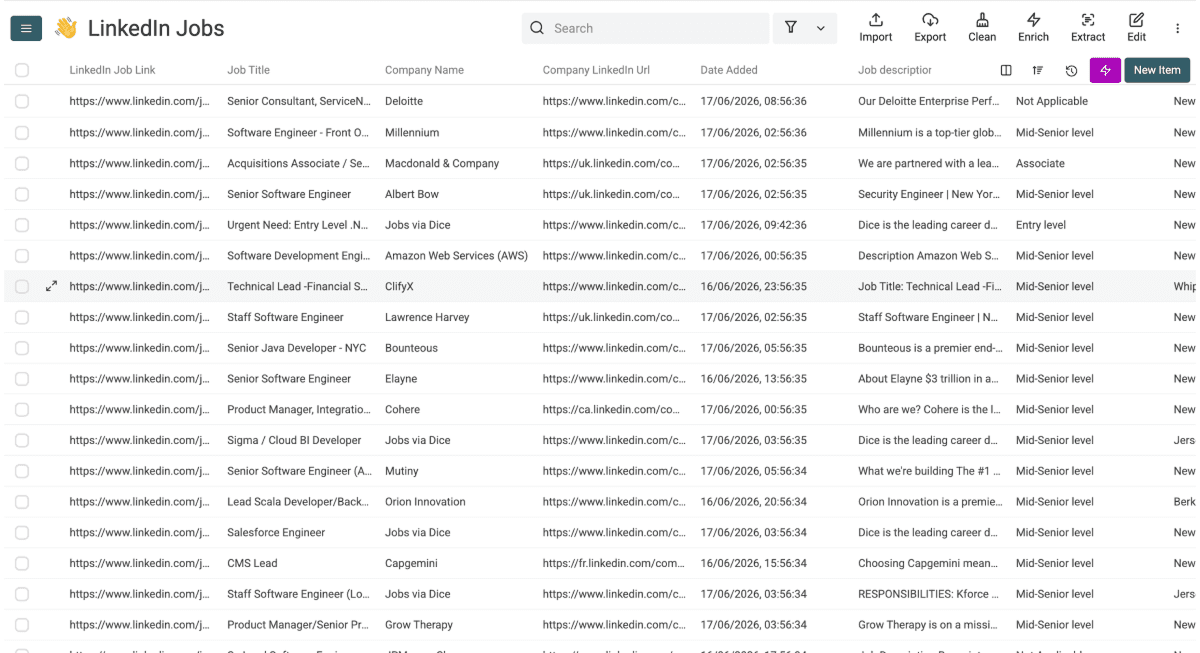Click the 'Elayne' company cell
The image size is (1200, 653).
click(x=401, y=378)
